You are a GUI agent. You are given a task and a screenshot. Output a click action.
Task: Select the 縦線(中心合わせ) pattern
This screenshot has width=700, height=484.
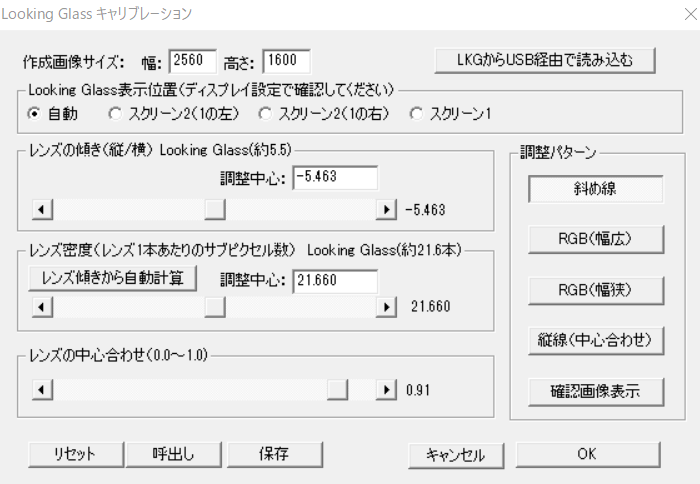(x=596, y=341)
